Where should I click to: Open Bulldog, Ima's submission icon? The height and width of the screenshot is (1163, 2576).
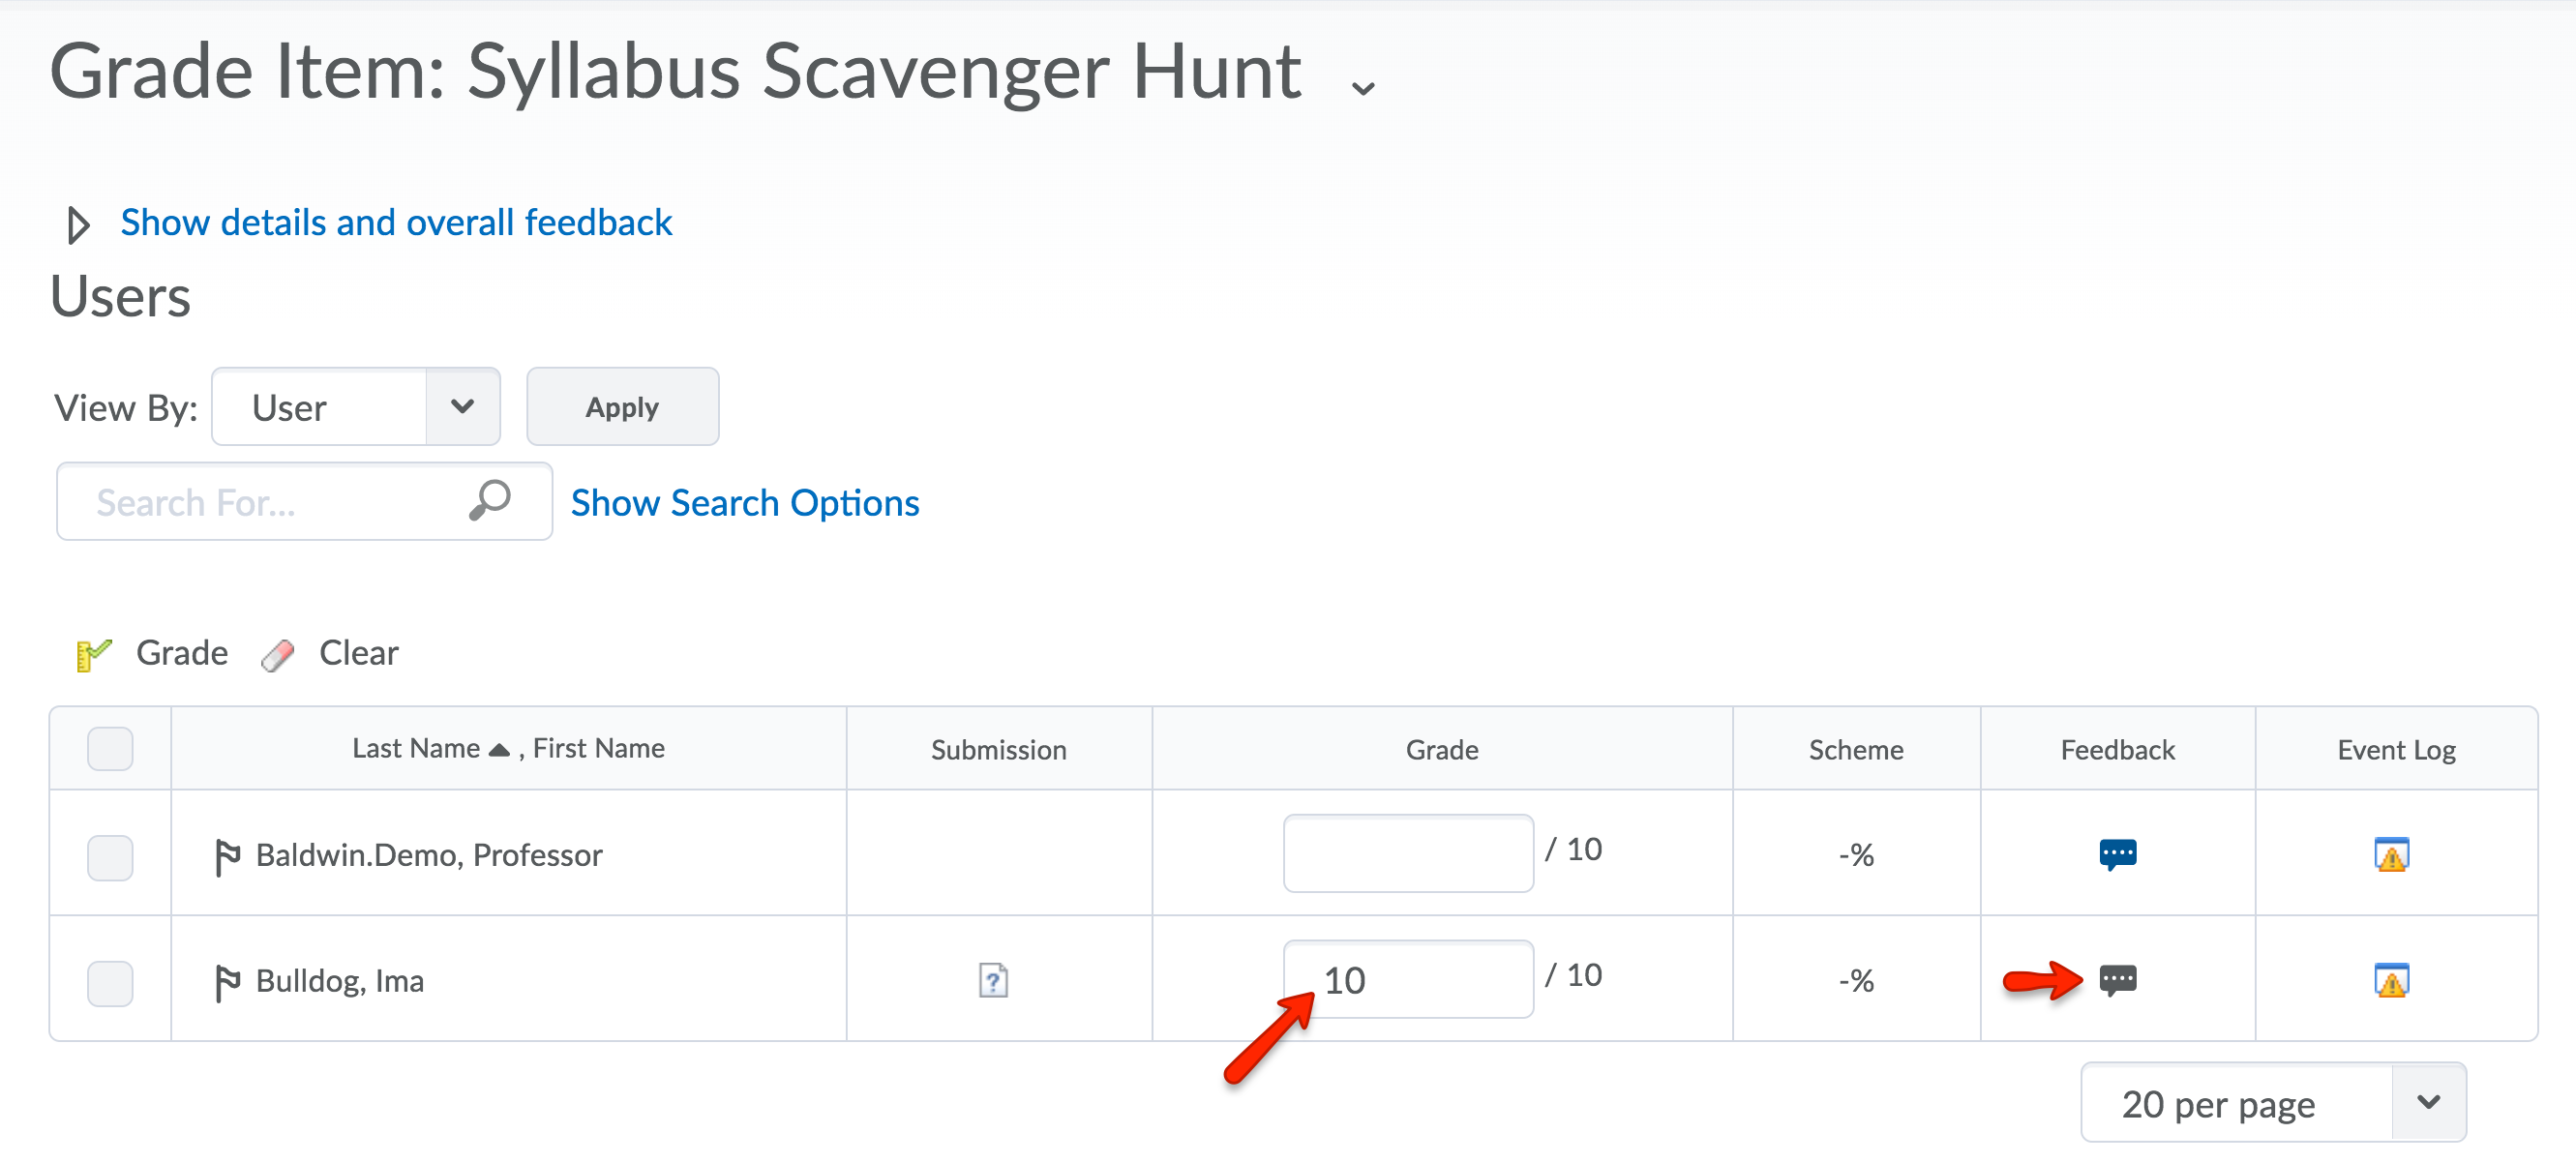pos(992,980)
